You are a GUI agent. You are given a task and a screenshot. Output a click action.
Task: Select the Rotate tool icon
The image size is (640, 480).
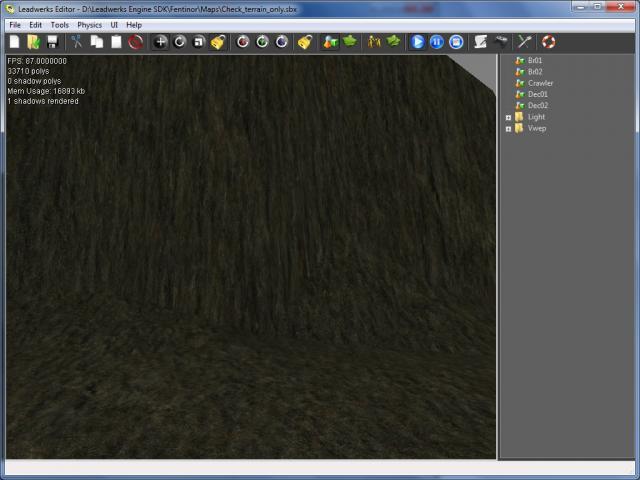180,42
